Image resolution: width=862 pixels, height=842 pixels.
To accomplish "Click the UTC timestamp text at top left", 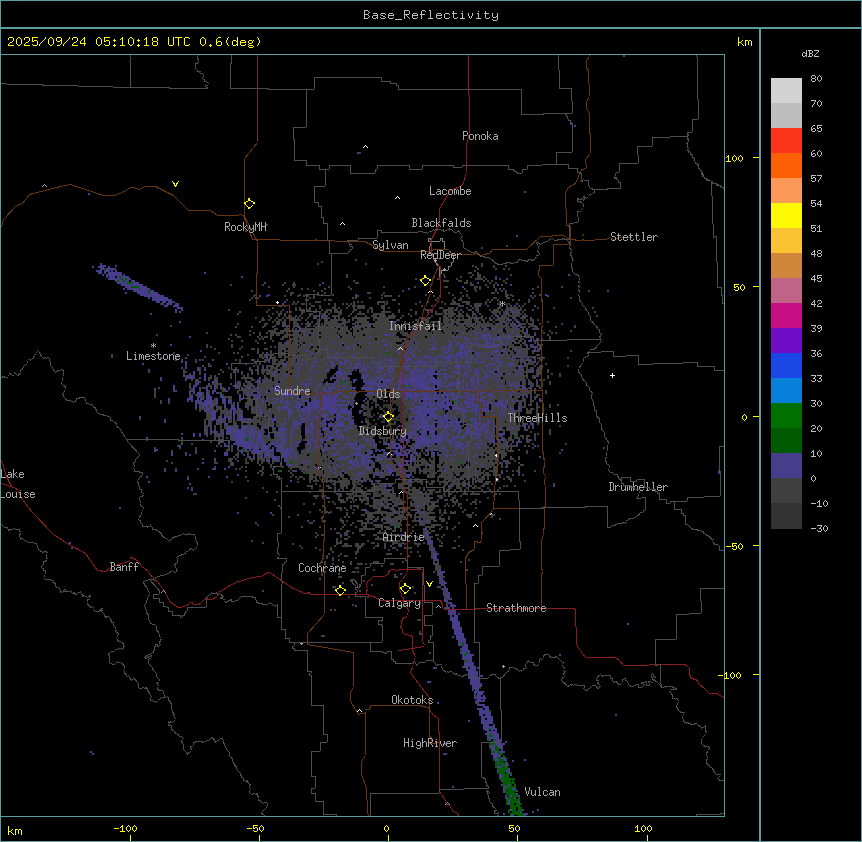I will coord(134,42).
